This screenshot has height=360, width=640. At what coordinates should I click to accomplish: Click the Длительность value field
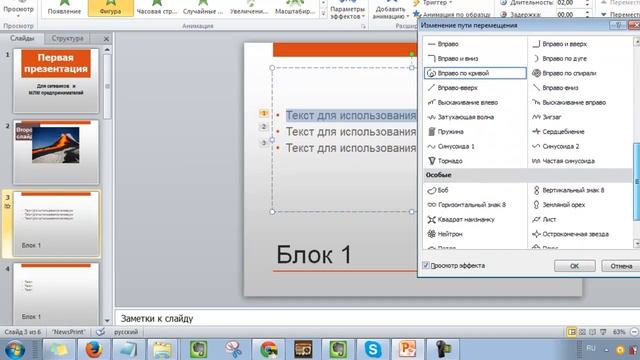pyautogui.click(x=570, y=3)
